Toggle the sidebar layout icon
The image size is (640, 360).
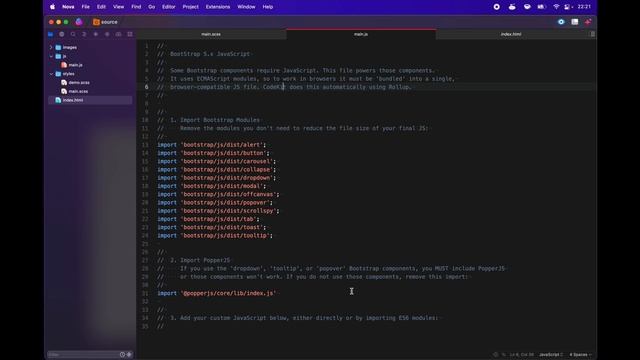tap(575, 22)
